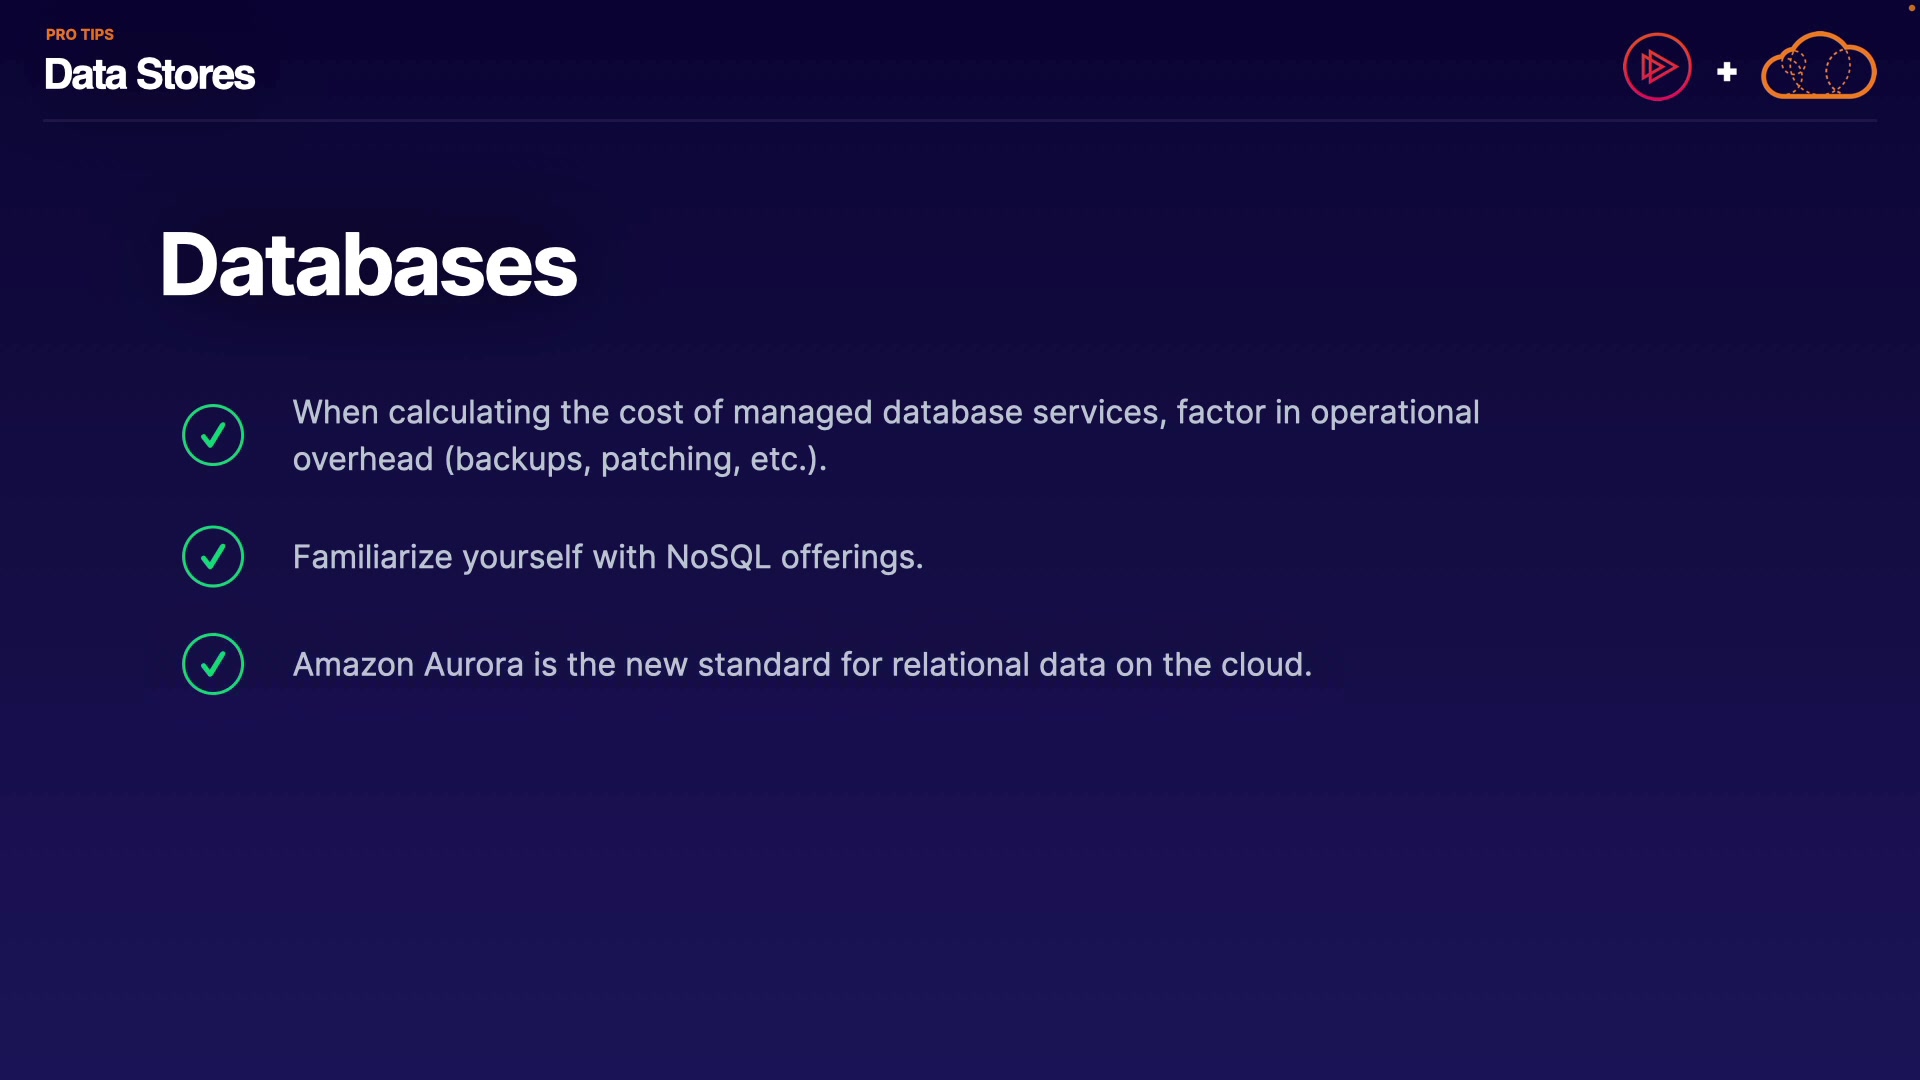Click the orange PRO TIPS label
1920x1080 pixels.
click(80, 34)
